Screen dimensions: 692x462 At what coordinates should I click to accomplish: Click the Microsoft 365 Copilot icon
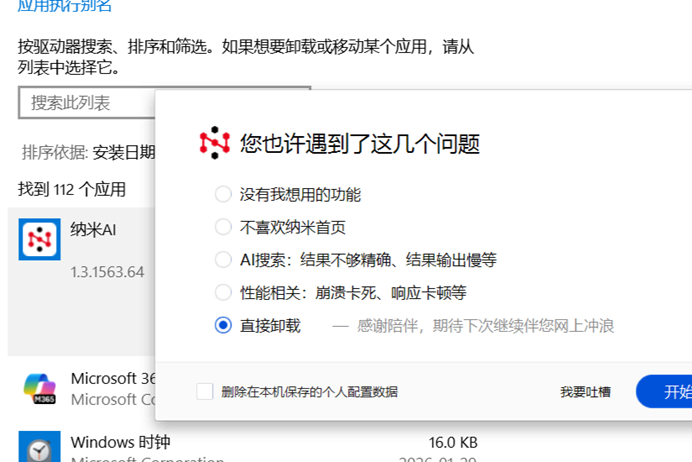39,390
